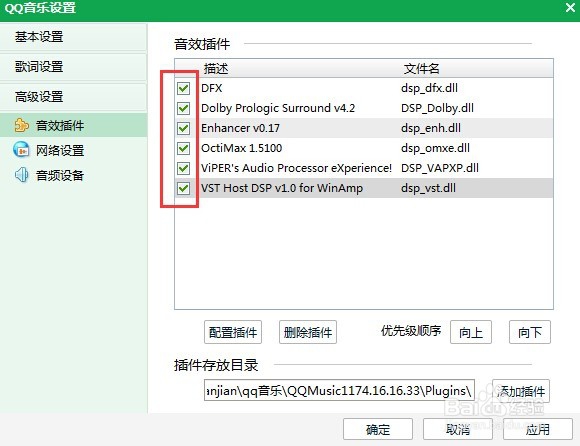This screenshot has width=580, height=446.
Task: Uncheck ViPER's Audio Processor eXperience checkbox
Action: (183, 168)
